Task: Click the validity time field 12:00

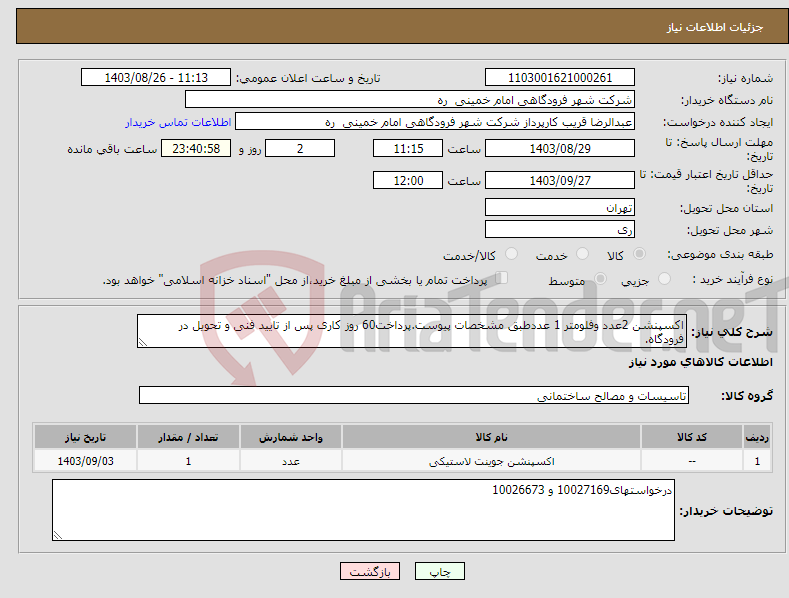Action: click(408, 180)
